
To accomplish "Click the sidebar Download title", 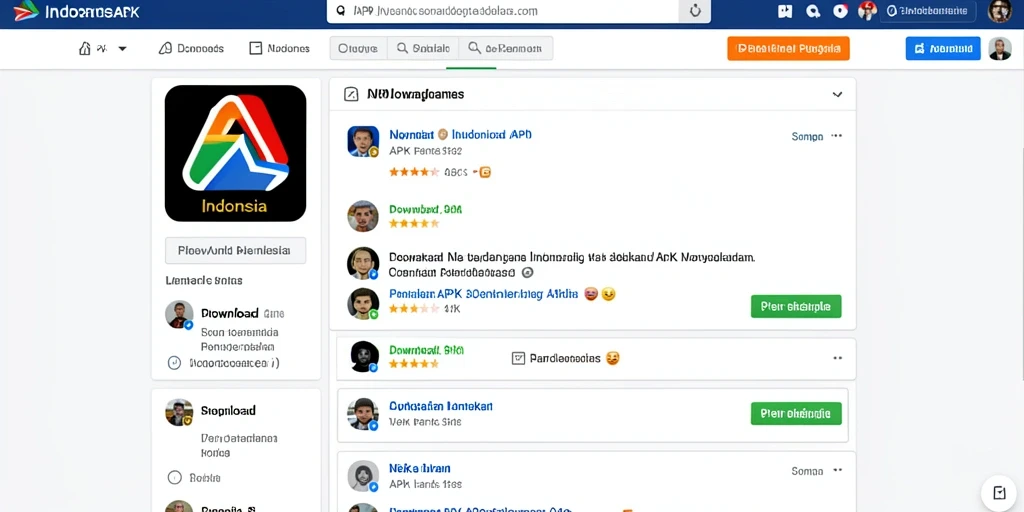I will [x=230, y=313].
